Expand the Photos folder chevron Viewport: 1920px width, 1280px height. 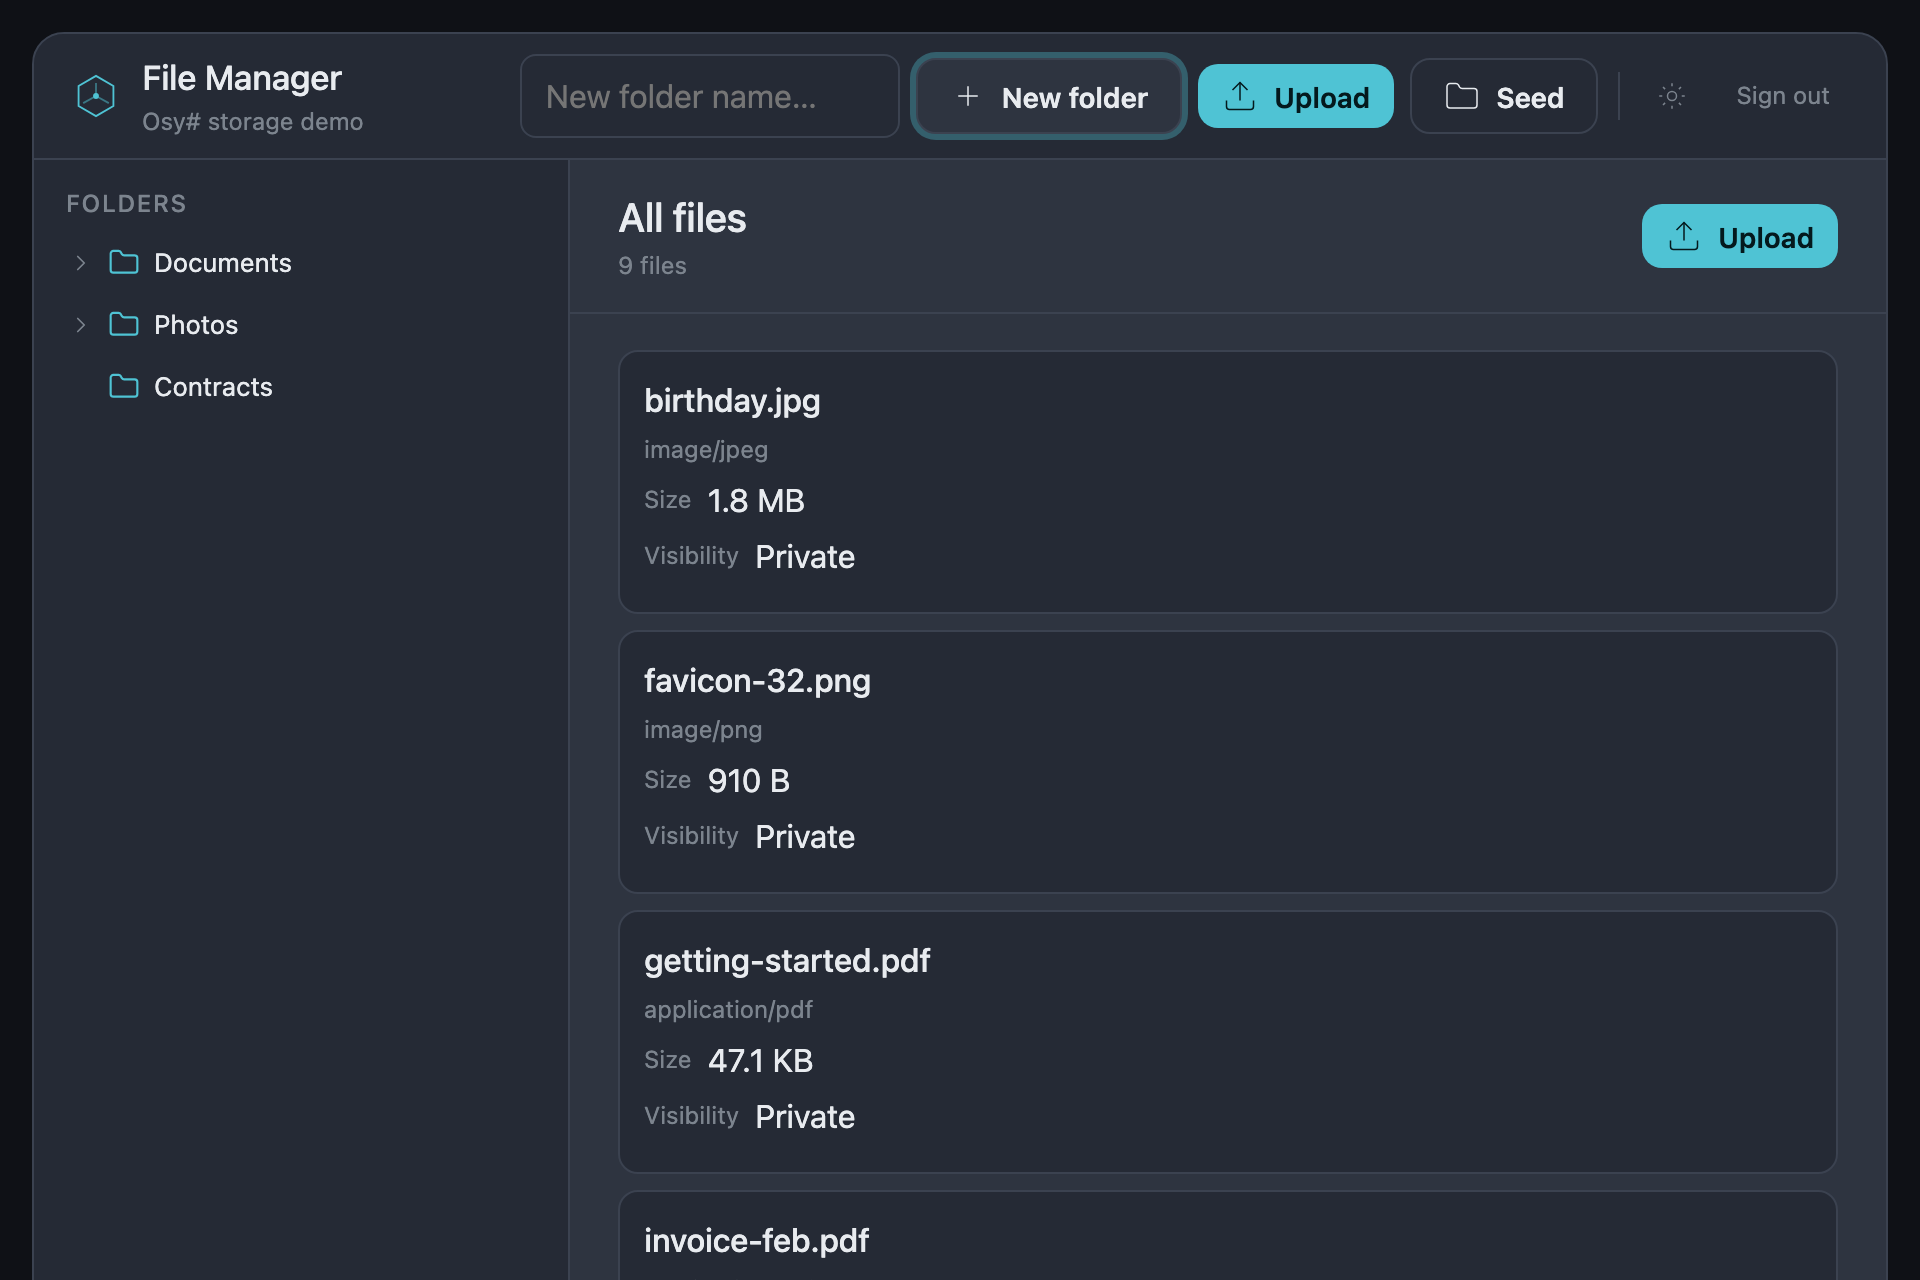(81, 325)
